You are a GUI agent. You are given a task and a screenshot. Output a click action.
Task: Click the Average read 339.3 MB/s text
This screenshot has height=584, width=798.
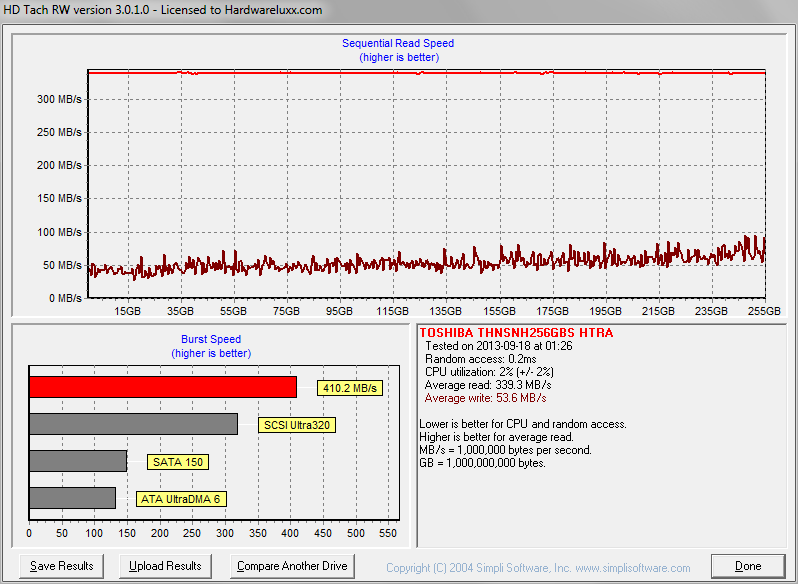[x=488, y=385]
